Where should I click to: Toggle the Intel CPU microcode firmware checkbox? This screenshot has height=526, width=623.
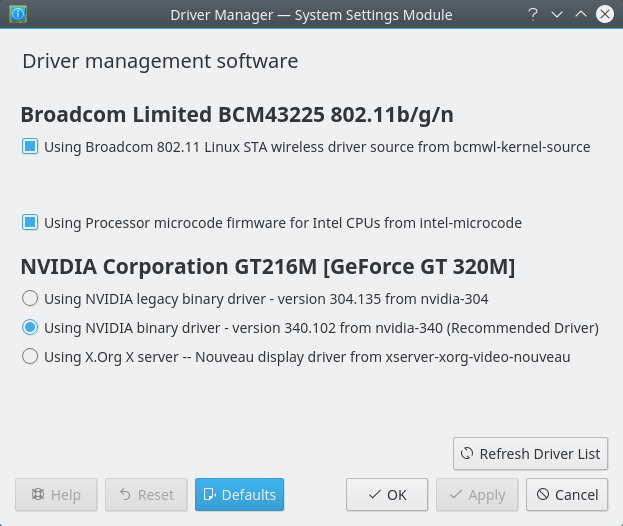pos(30,223)
